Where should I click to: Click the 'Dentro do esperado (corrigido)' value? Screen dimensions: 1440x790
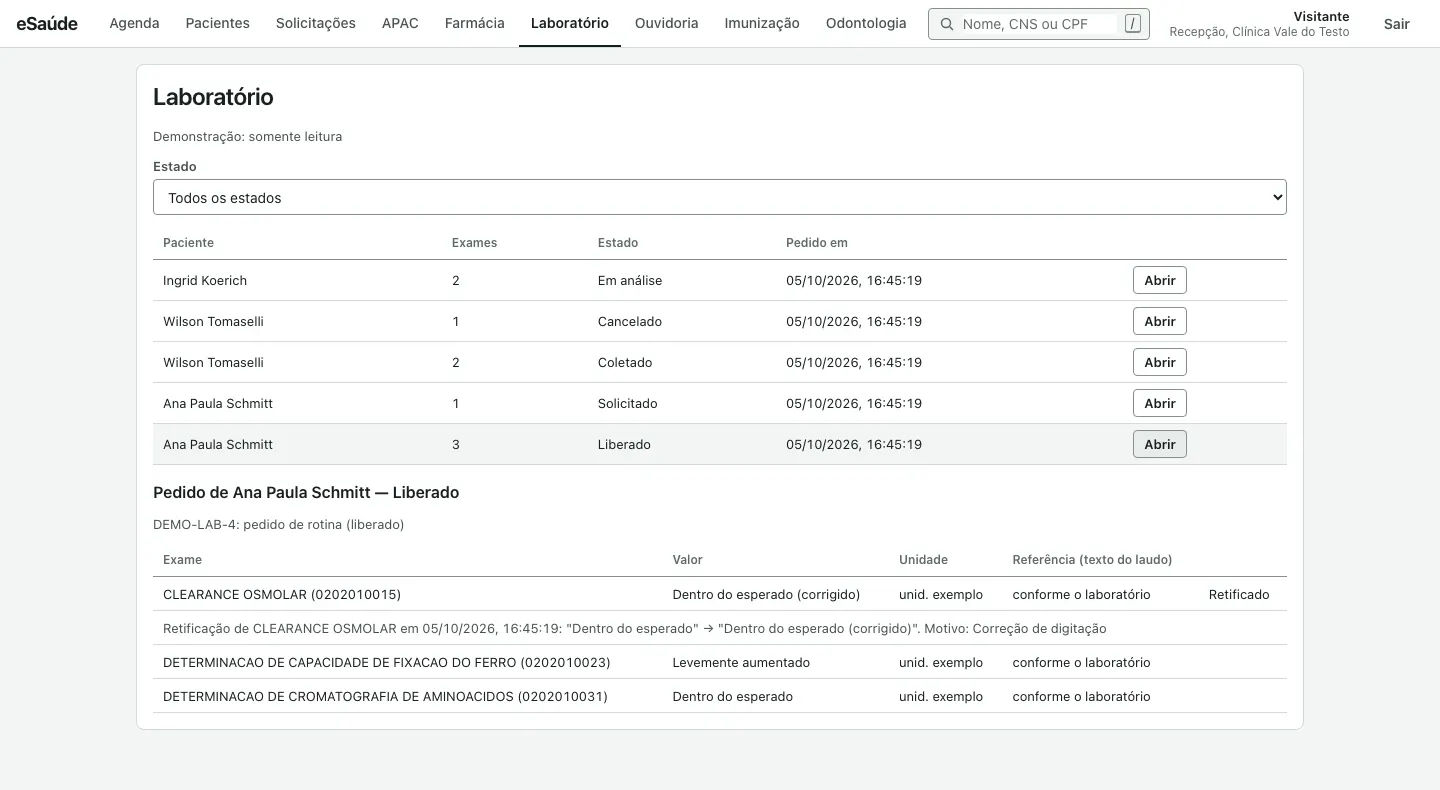(766, 594)
